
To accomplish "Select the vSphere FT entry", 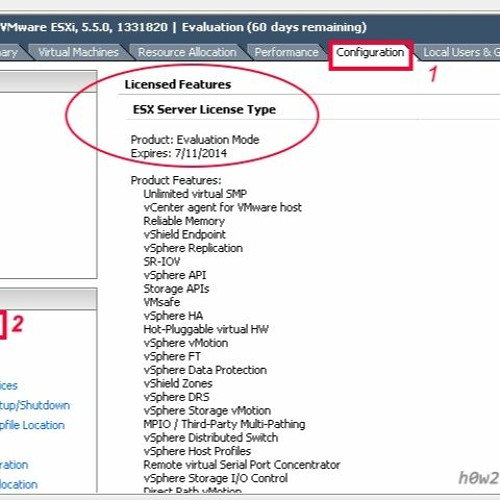I will [x=172, y=356].
